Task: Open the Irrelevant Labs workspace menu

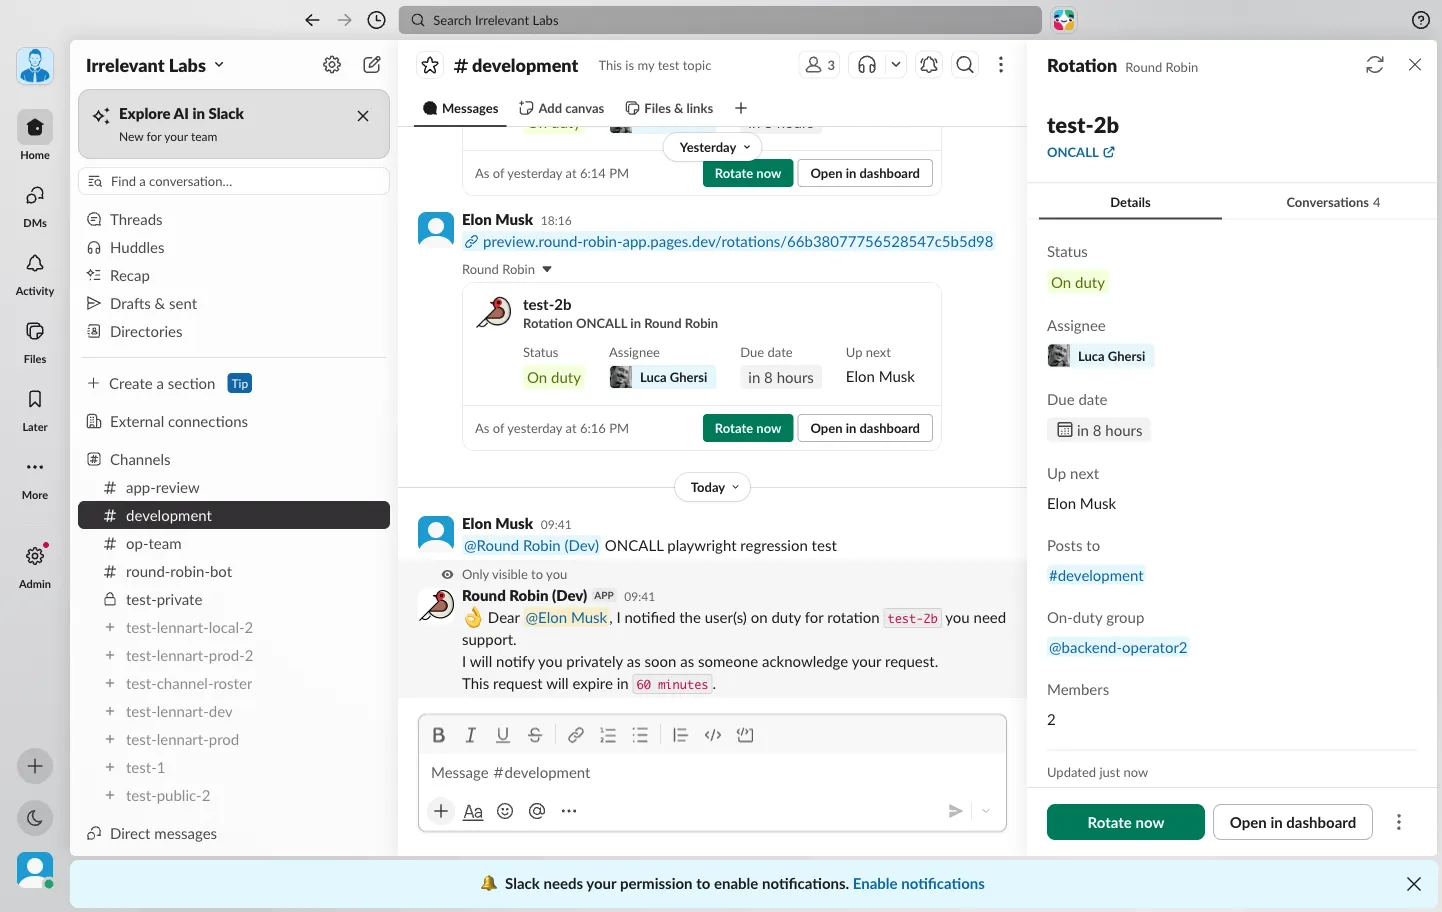Action: click(x=155, y=66)
